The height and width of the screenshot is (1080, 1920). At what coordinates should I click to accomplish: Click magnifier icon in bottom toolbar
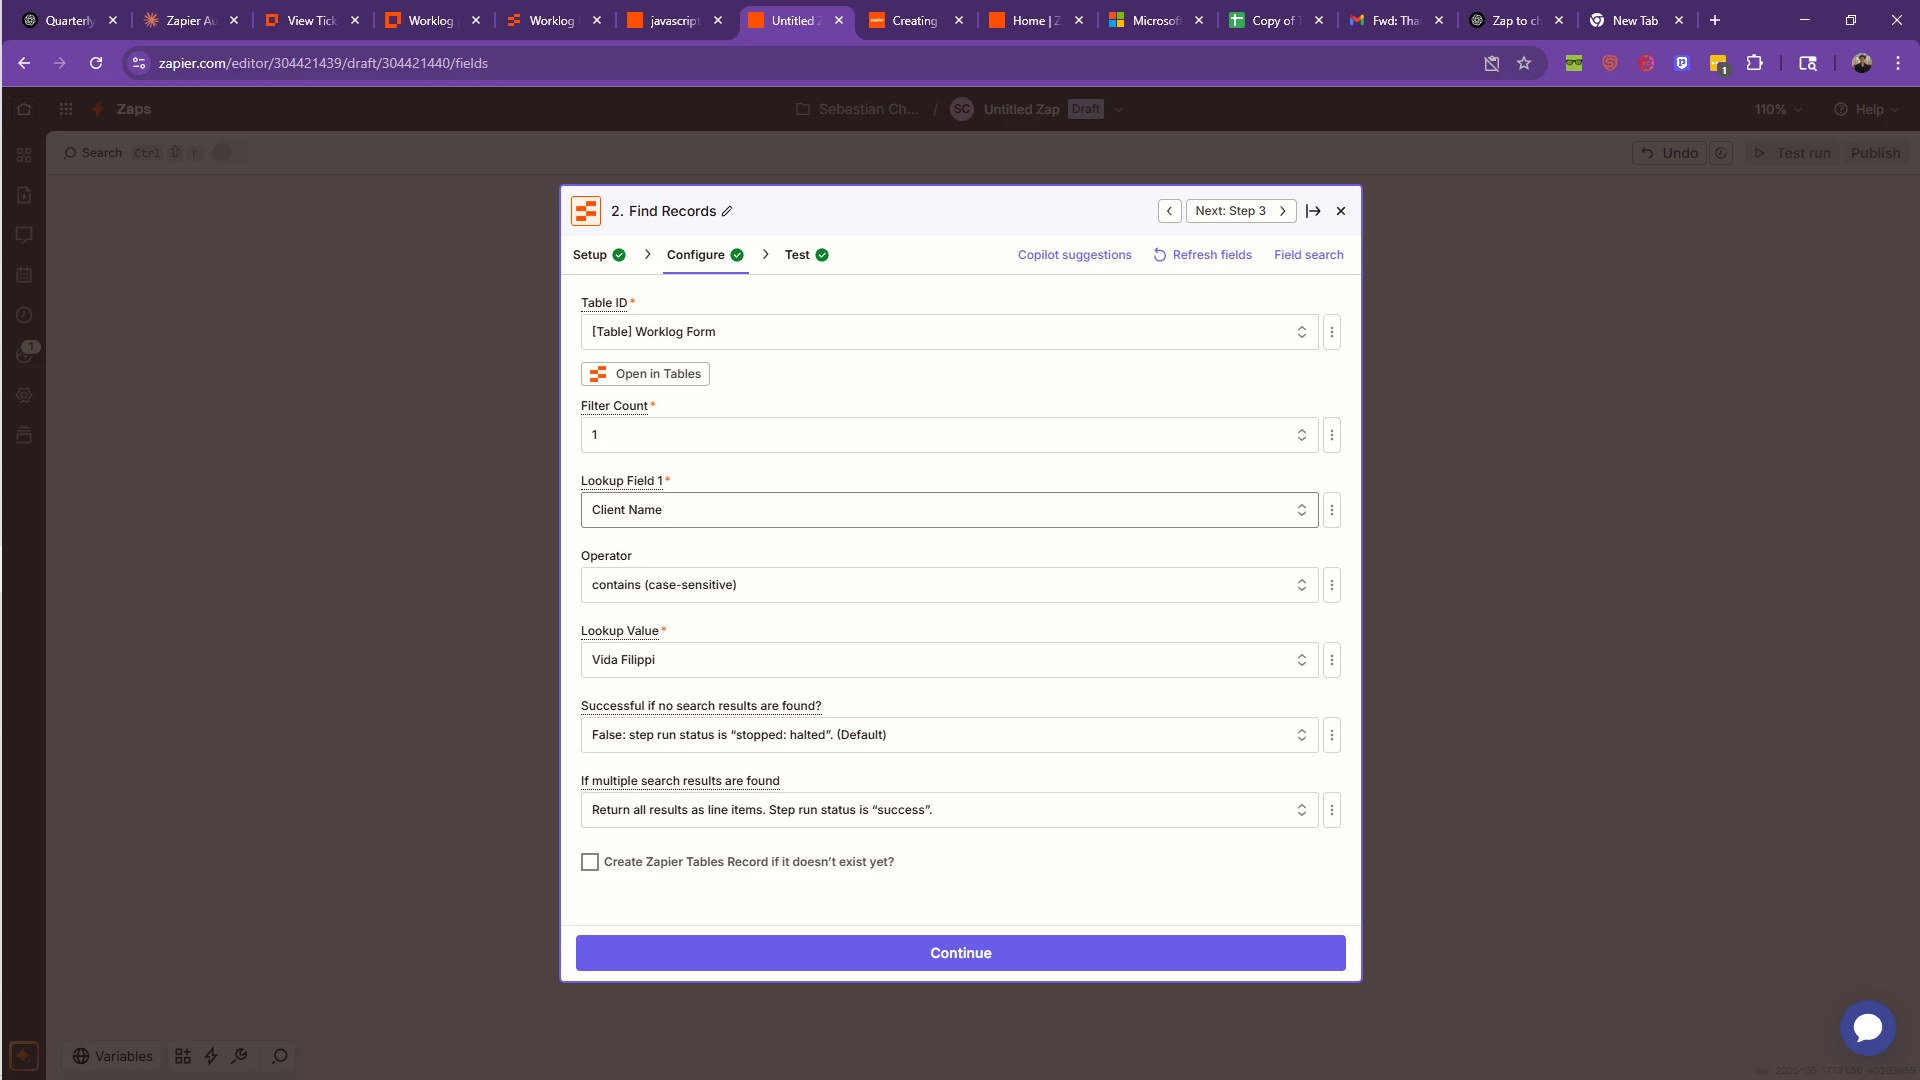[280, 1056]
